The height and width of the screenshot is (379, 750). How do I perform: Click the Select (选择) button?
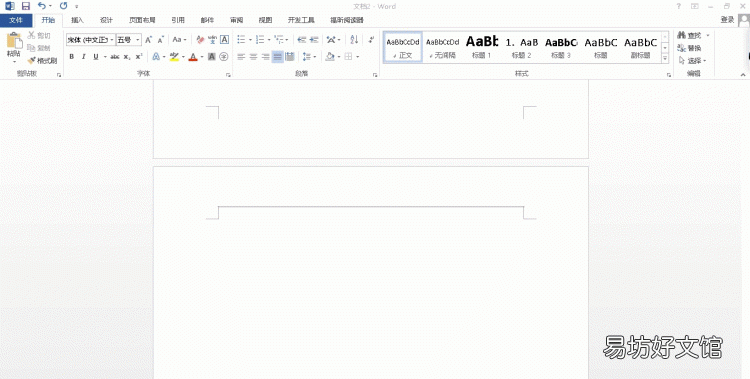click(x=692, y=61)
